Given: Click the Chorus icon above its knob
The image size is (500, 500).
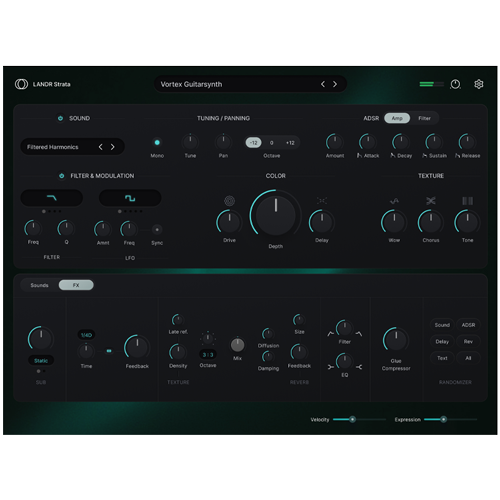Looking at the screenshot, I should (431, 201).
